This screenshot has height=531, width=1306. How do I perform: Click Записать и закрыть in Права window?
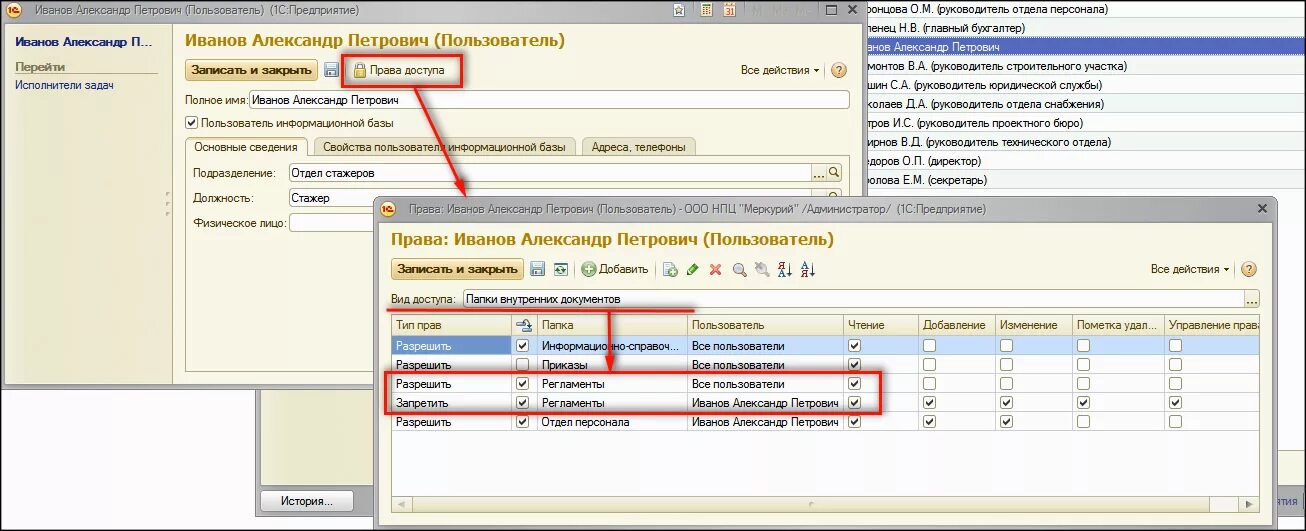coord(457,269)
